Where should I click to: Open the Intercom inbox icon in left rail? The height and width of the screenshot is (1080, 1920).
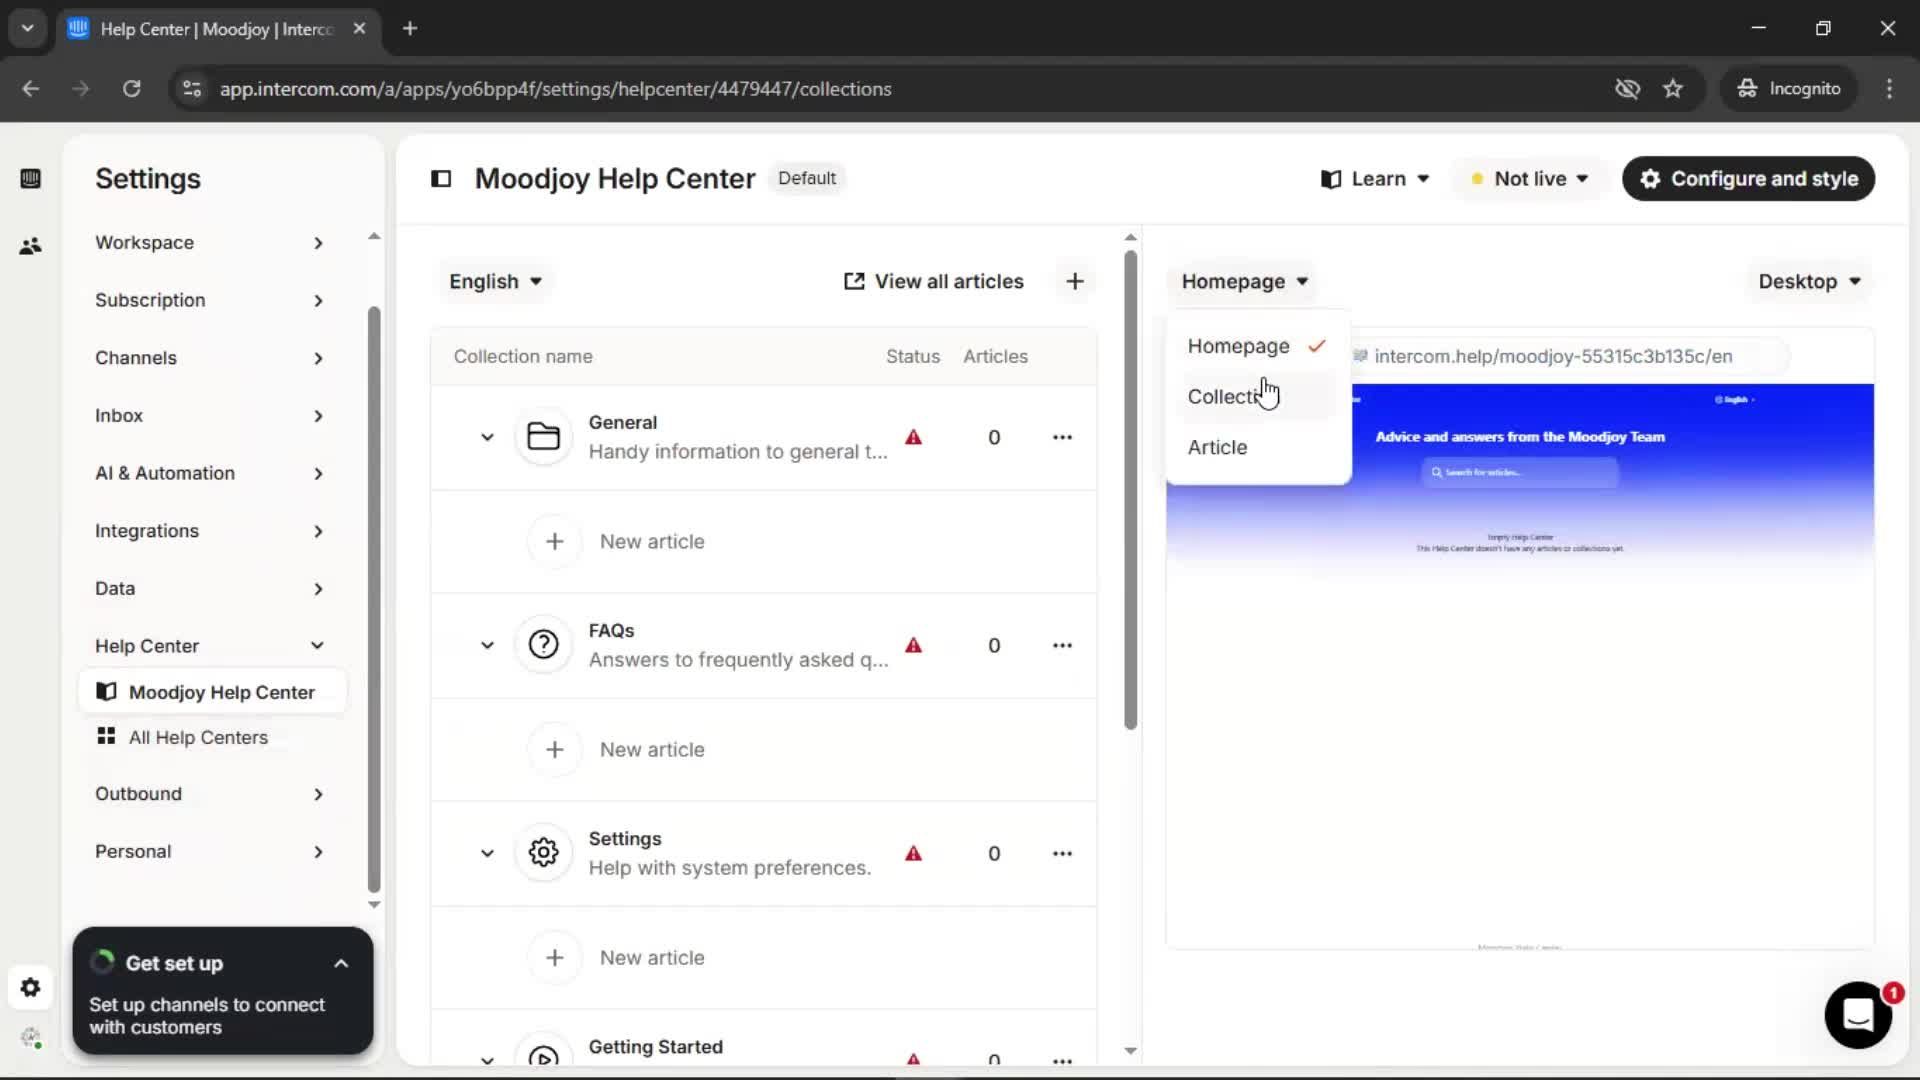click(x=30, y=179)
